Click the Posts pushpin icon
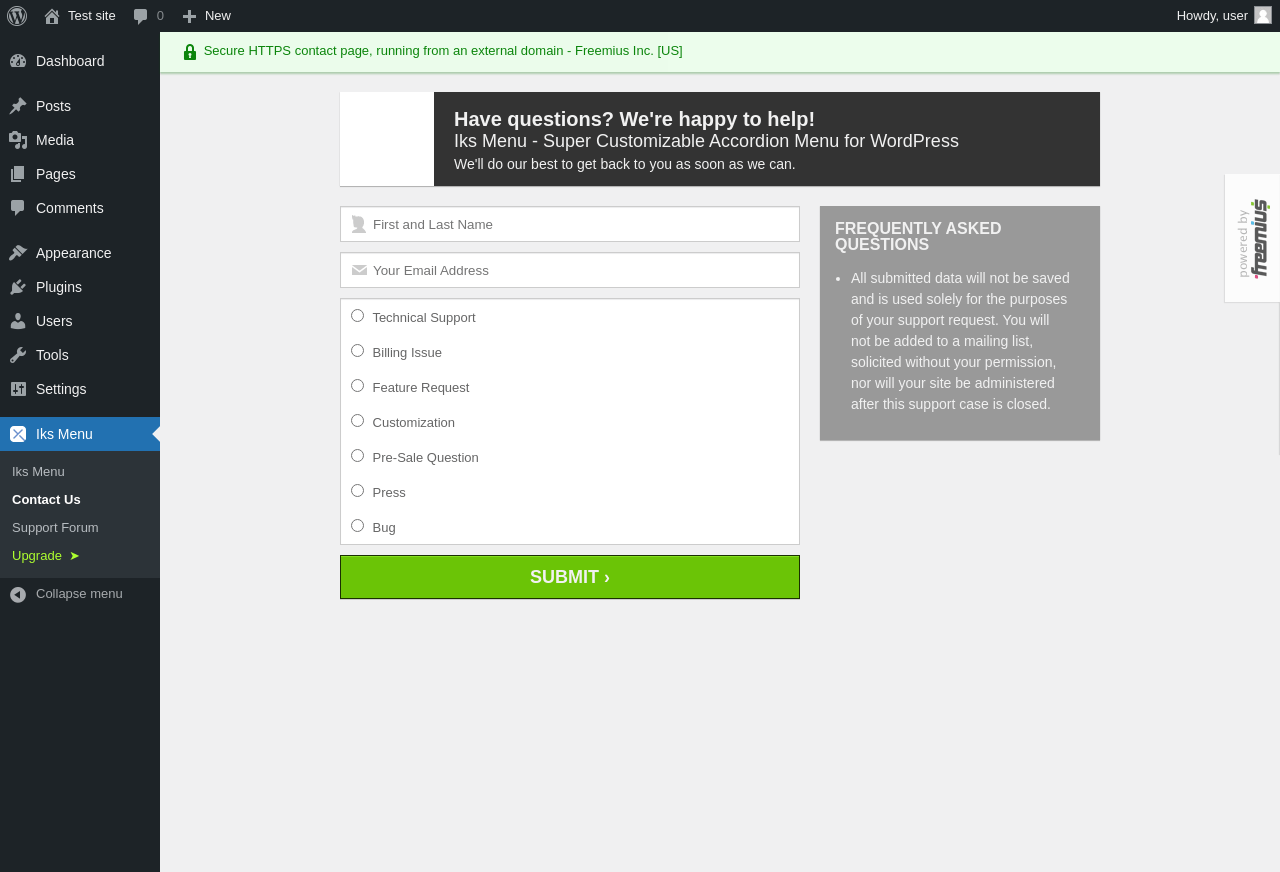The width and height of the screenshot is (1280, 872). click(x=18, y=106)
